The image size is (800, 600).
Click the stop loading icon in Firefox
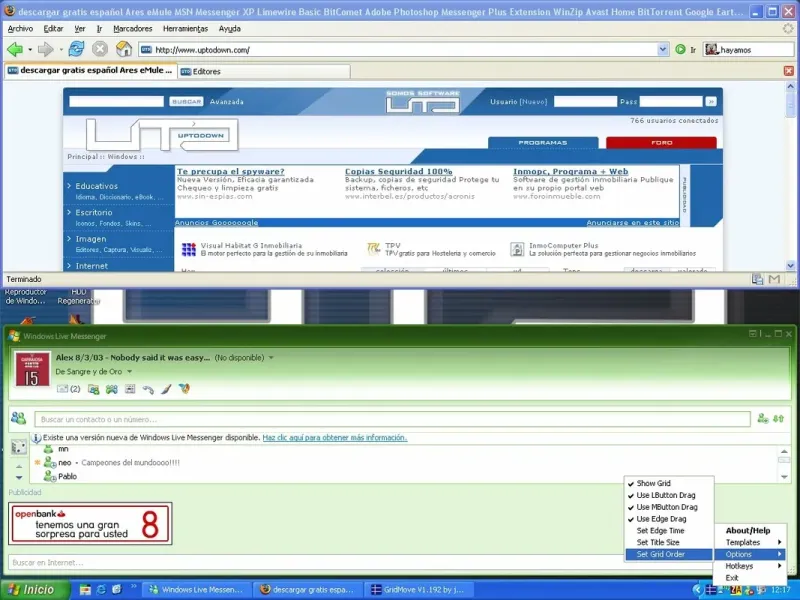(x=100, y=49)
